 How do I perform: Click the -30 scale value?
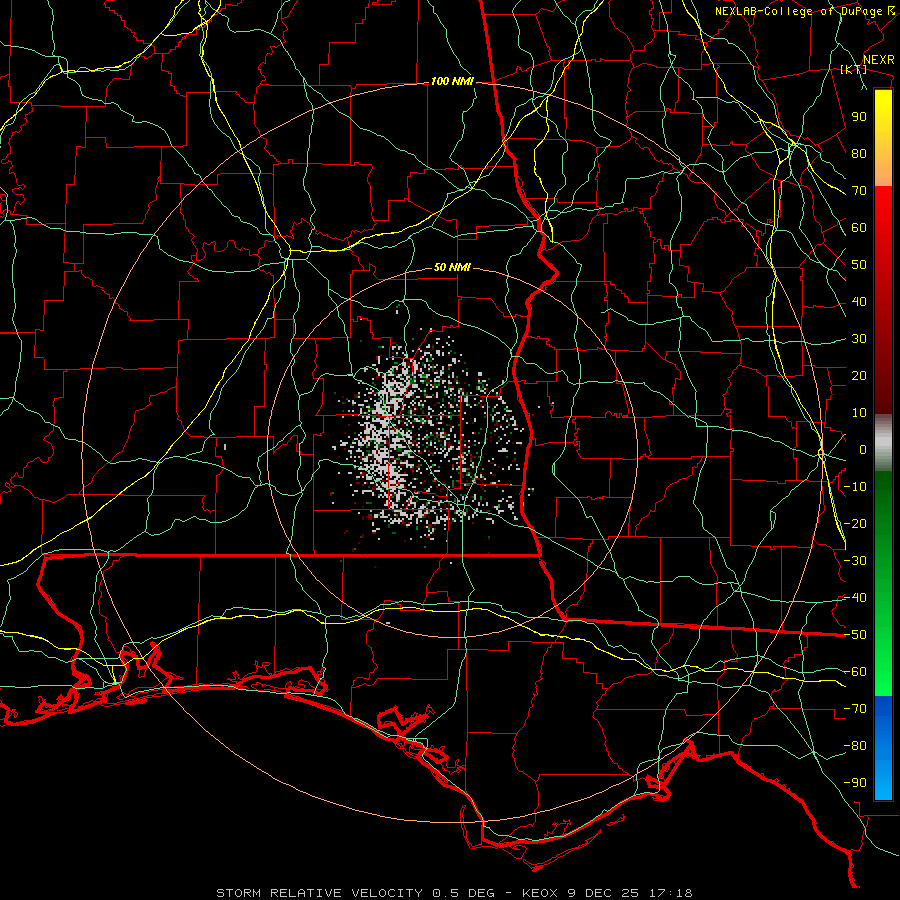[x=855, y=561]
